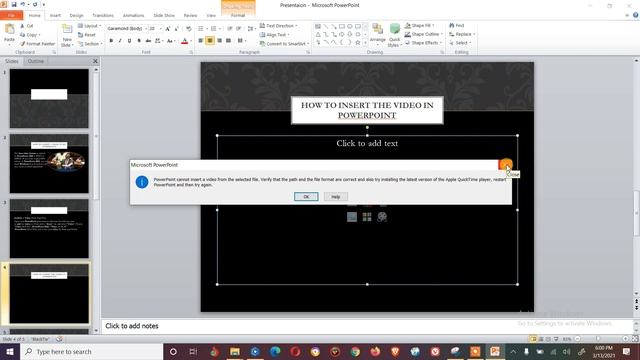Screen dimensions: 640x360
Task: Toggle Bold formatting
Action: click(111, 41)
